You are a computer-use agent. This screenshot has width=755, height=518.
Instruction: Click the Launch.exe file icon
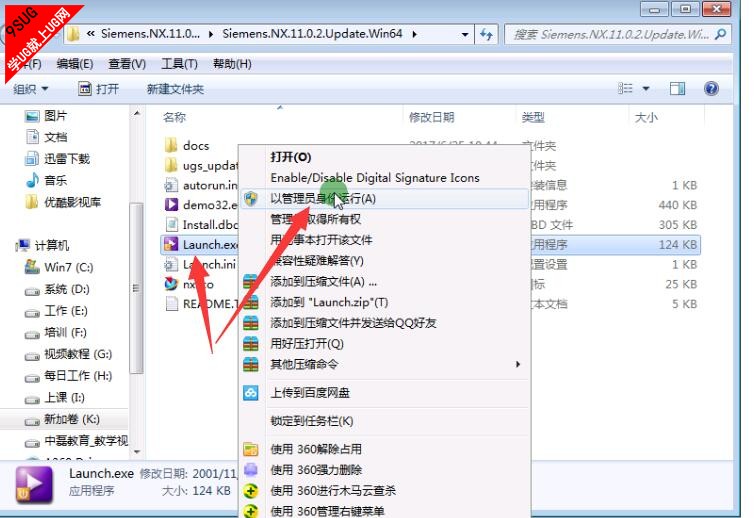click(171, 245)
